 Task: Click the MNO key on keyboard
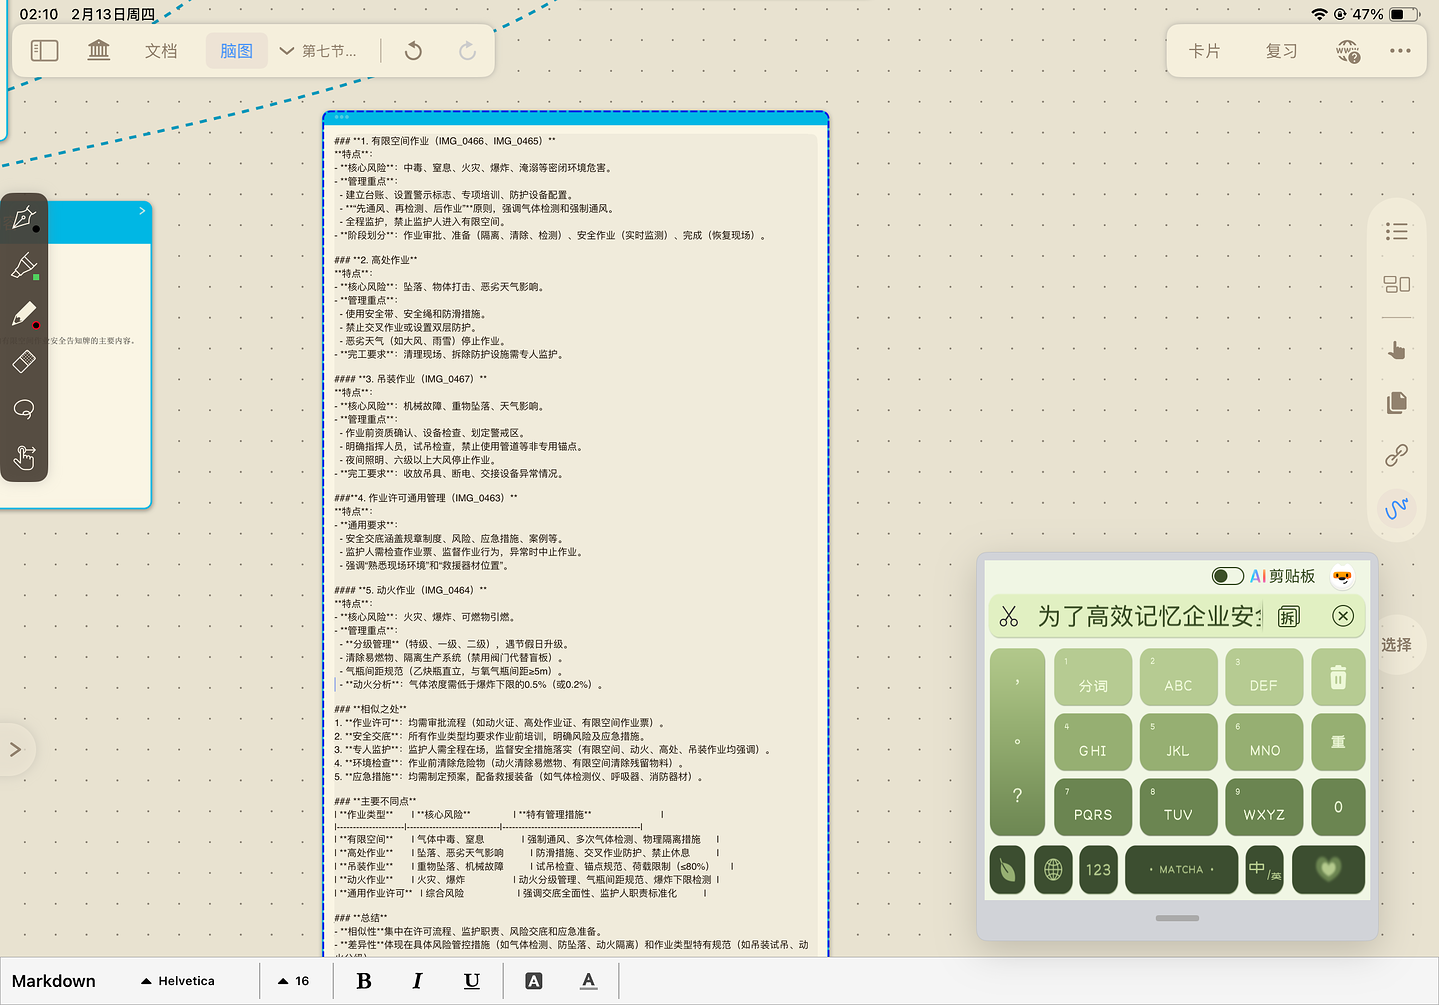1264,742
